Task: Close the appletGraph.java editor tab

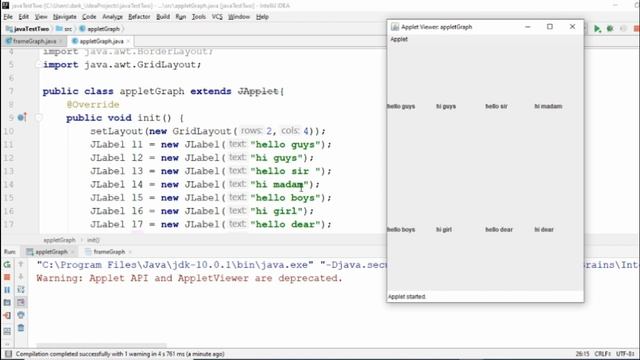Action: 128,41
